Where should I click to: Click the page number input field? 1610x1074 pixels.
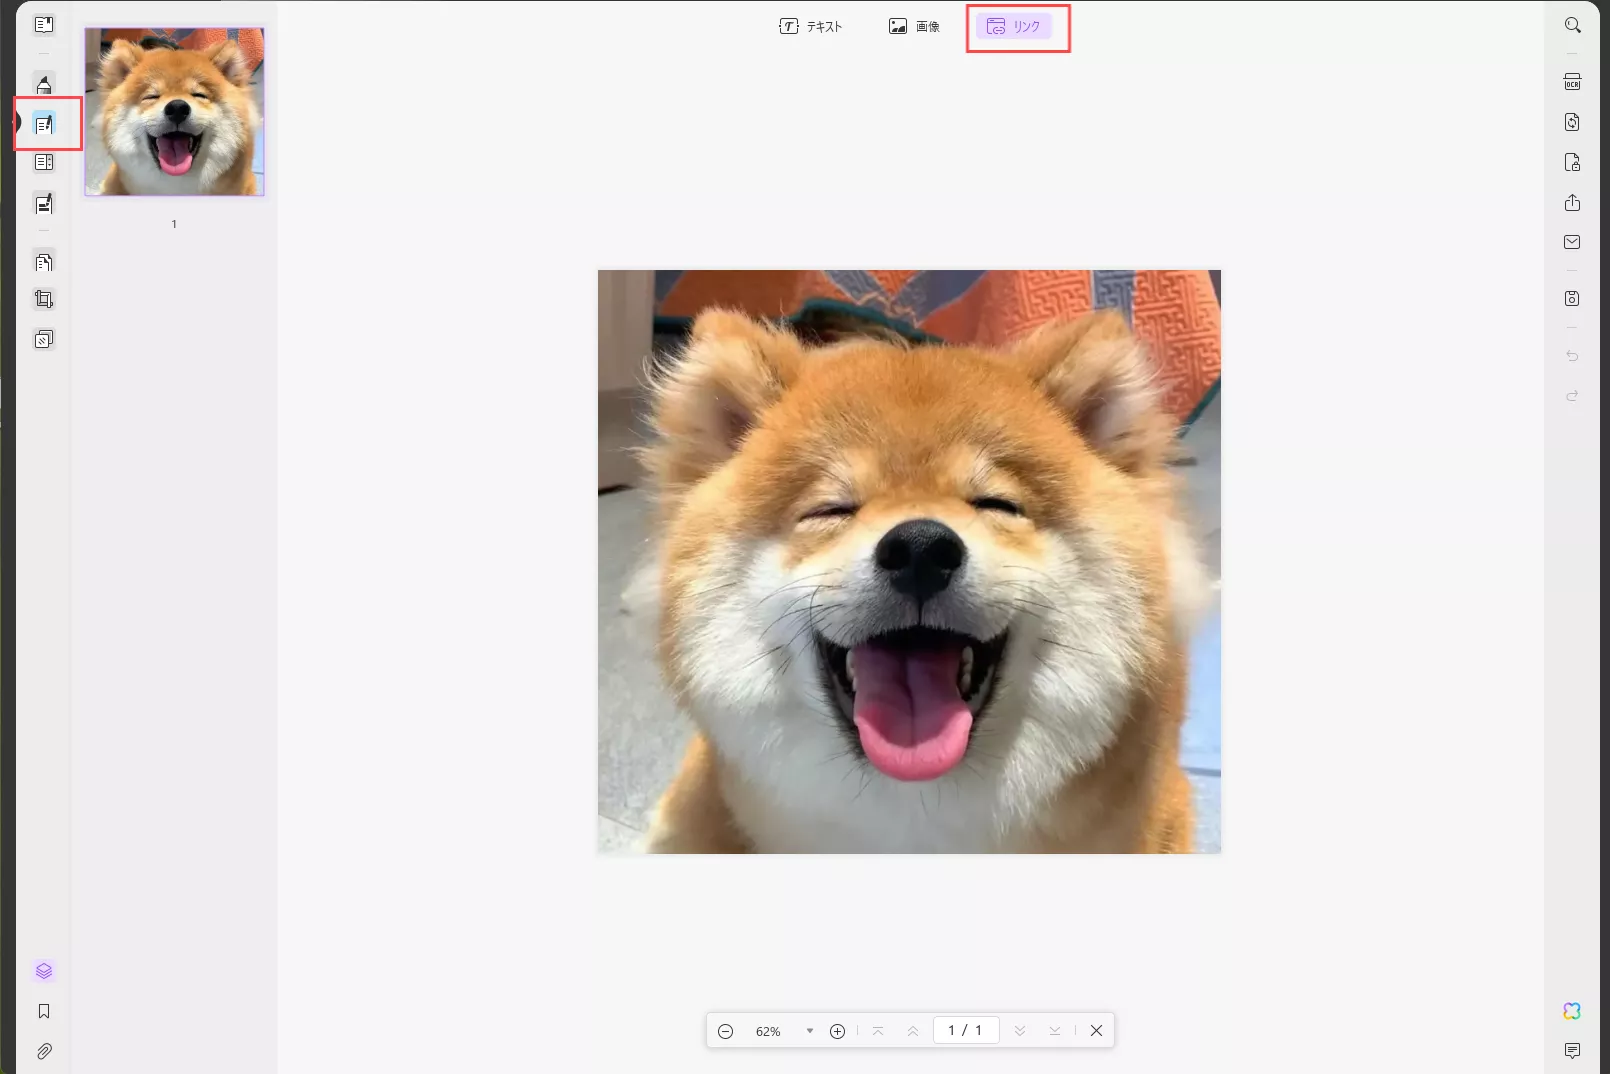[966, 1030]
